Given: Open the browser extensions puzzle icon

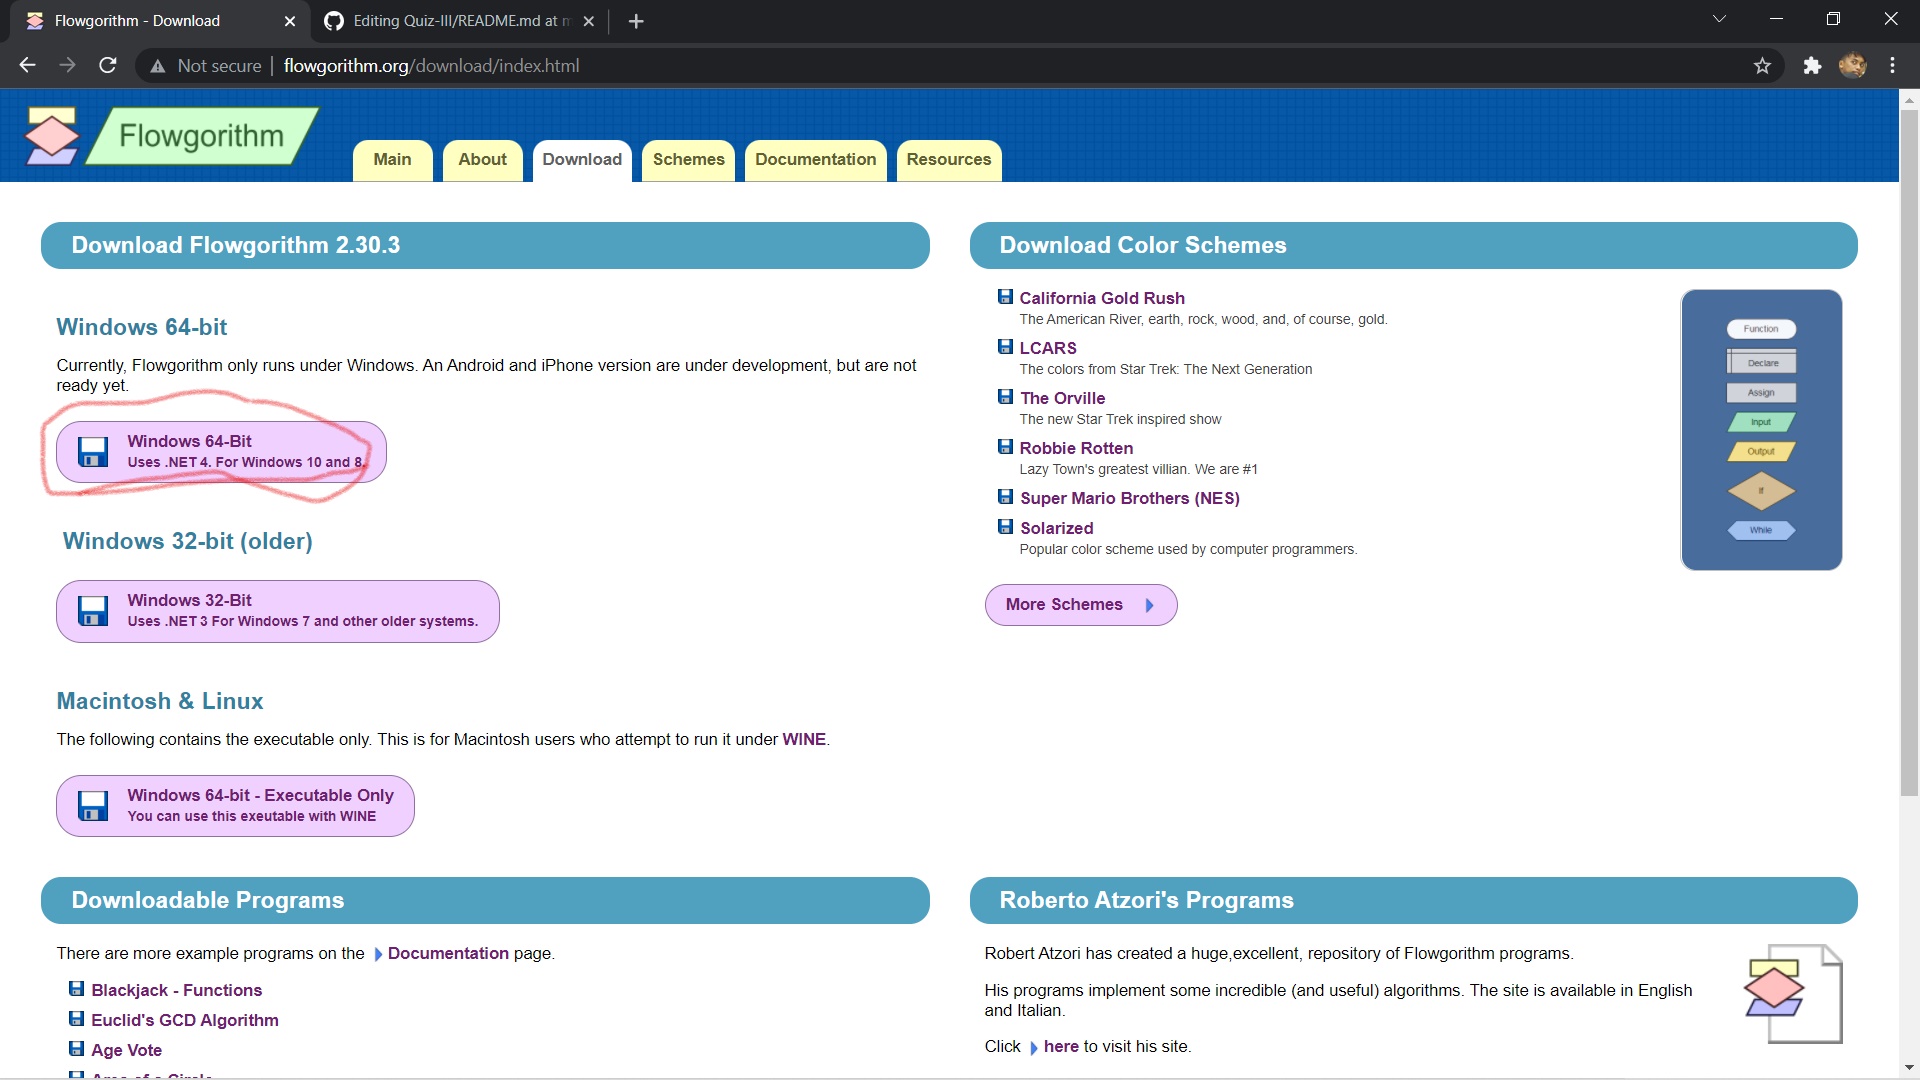Looking at the screenshot, I should (1812, 65).
